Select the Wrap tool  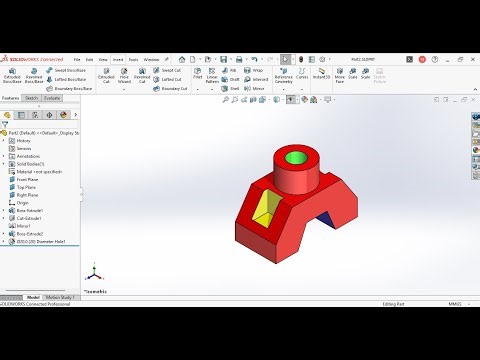pyautogui.click(x=253, y=70)
